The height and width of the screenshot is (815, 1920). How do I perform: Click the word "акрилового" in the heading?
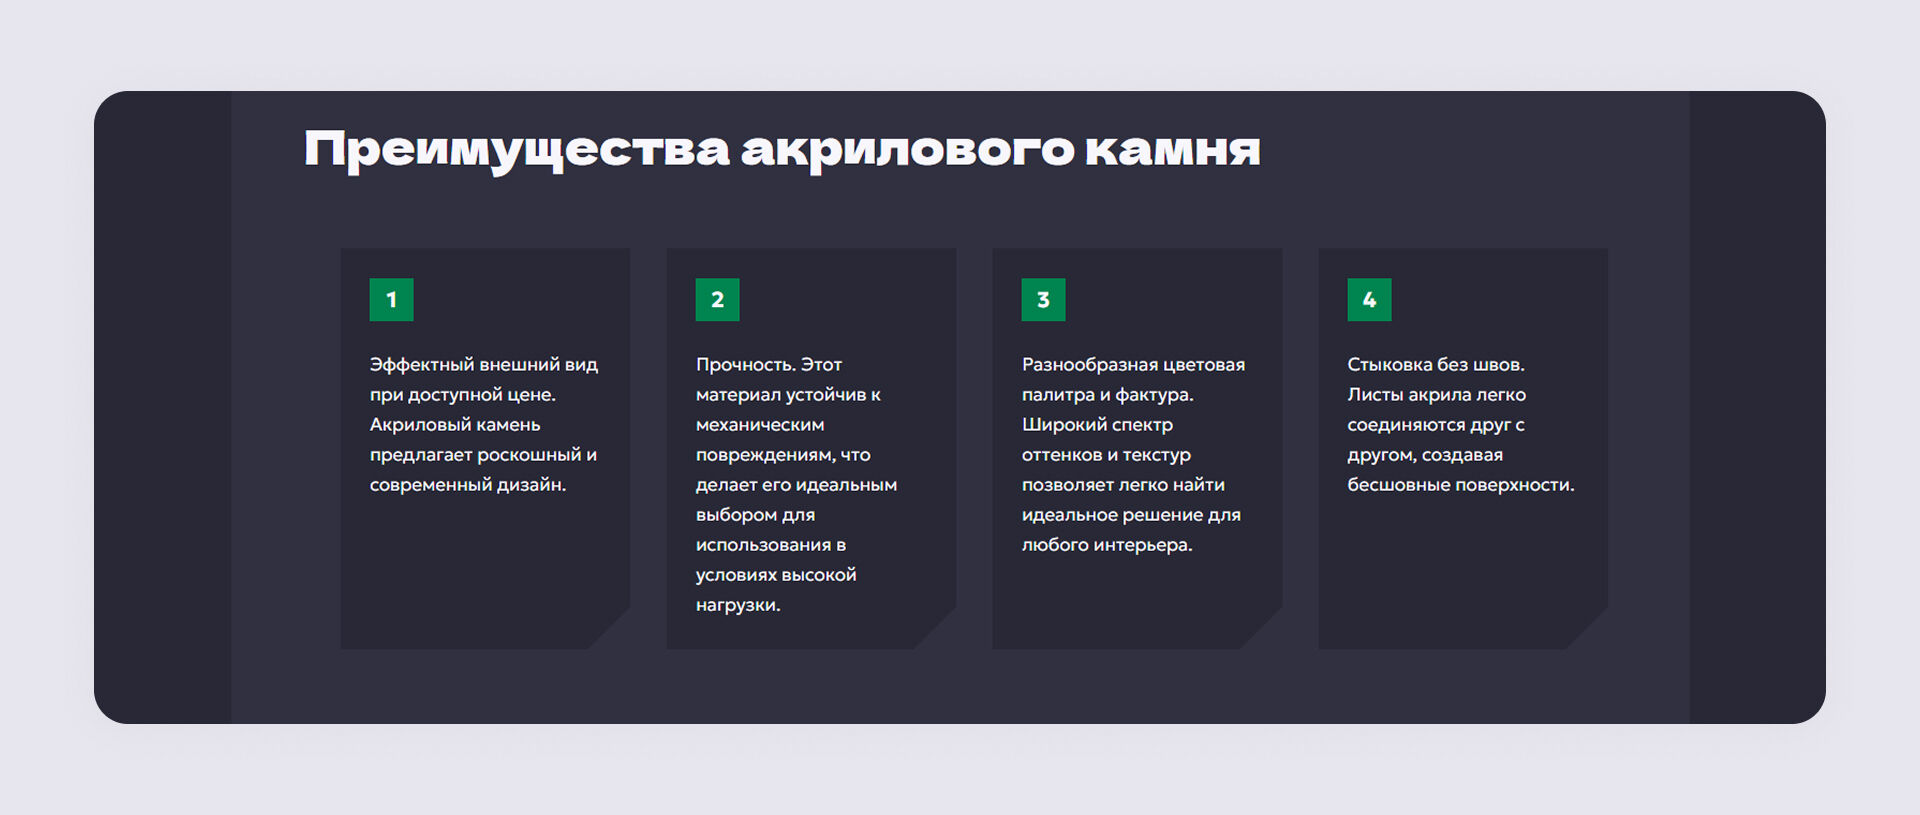click(x=907, y=150)
